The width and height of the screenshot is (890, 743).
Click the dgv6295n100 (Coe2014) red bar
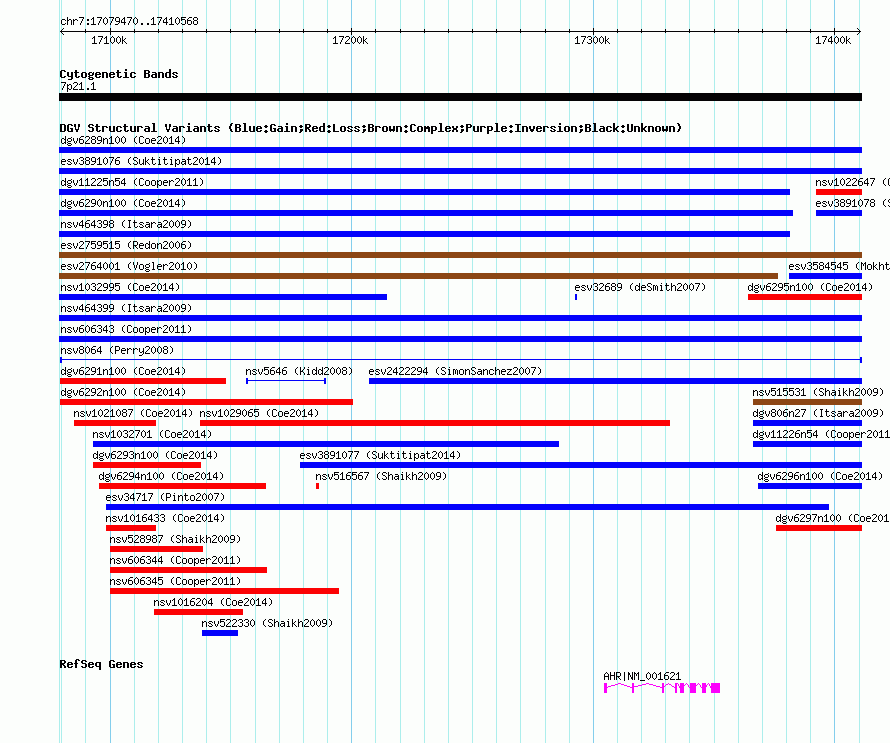point(805,297)
